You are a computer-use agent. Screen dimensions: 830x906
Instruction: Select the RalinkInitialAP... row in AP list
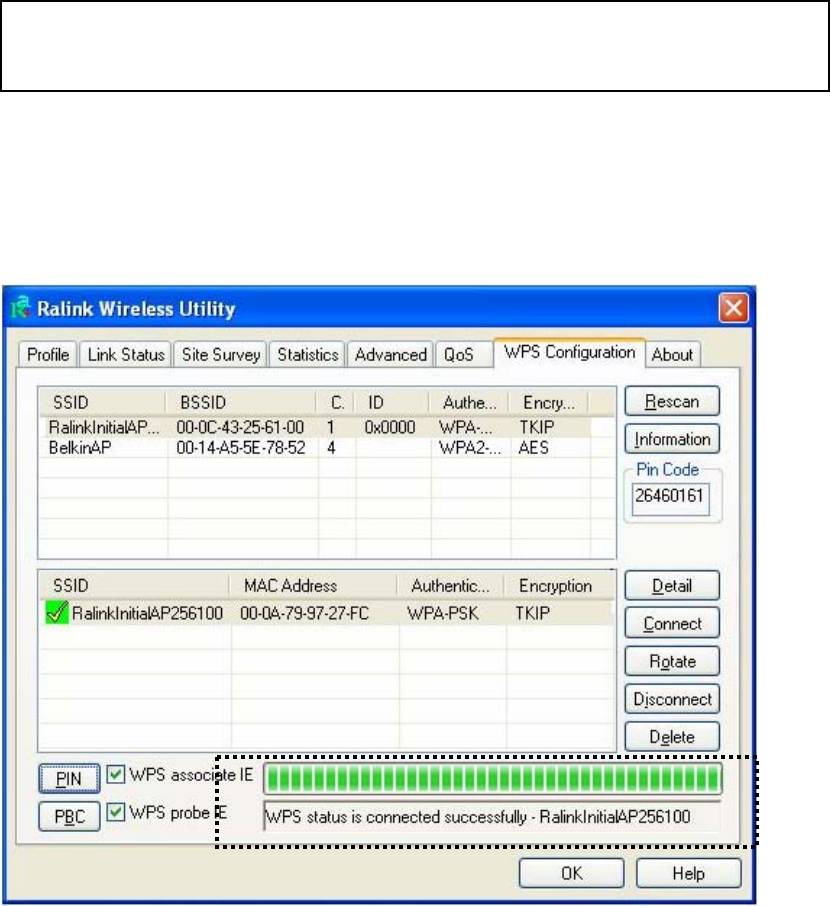[x=316, y=427]
